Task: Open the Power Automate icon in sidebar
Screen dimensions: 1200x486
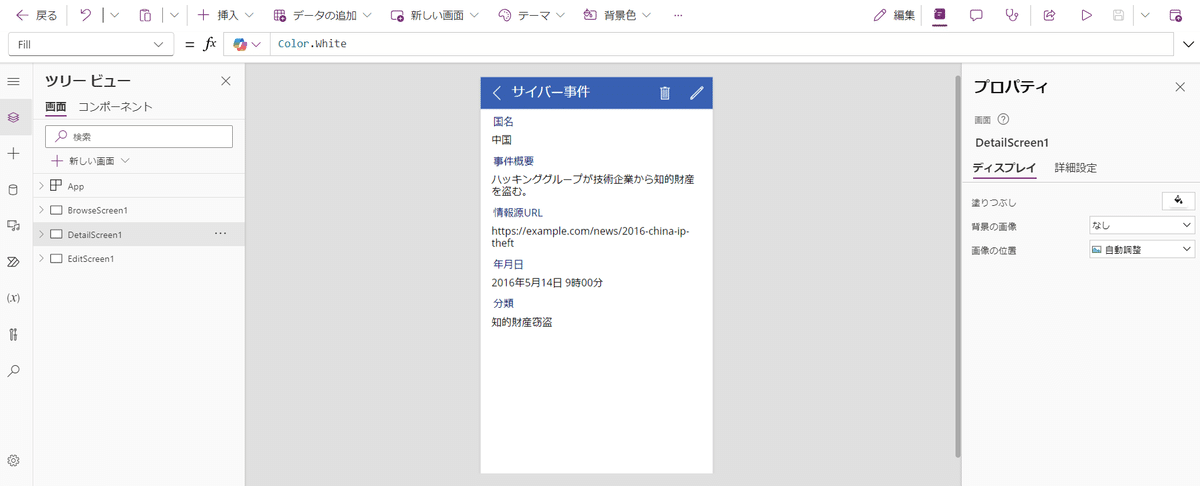Action: point(14,262)
